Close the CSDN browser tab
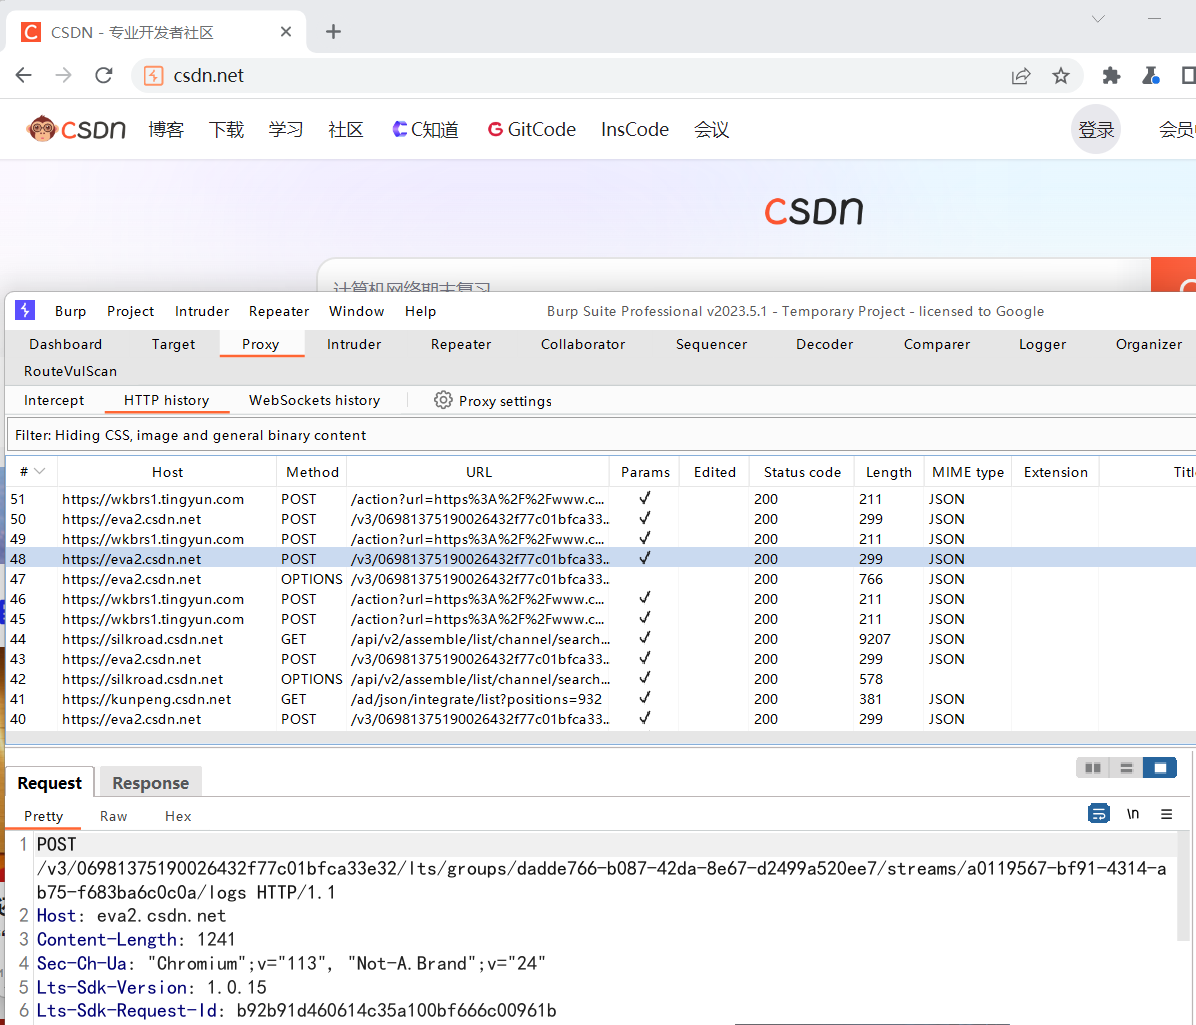Viewport: 1196px width, 1025px height. (286, 32)
